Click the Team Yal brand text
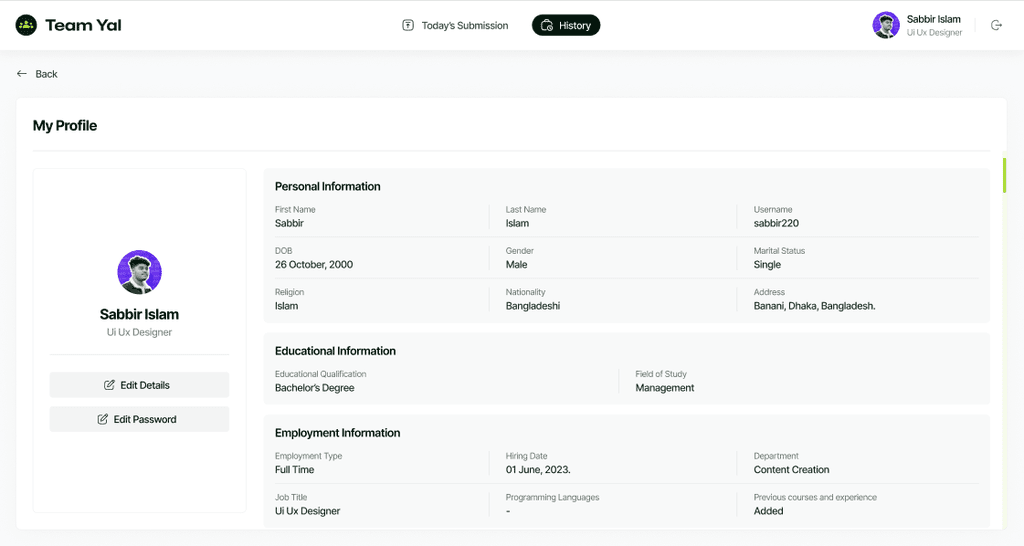 (83, 25)
